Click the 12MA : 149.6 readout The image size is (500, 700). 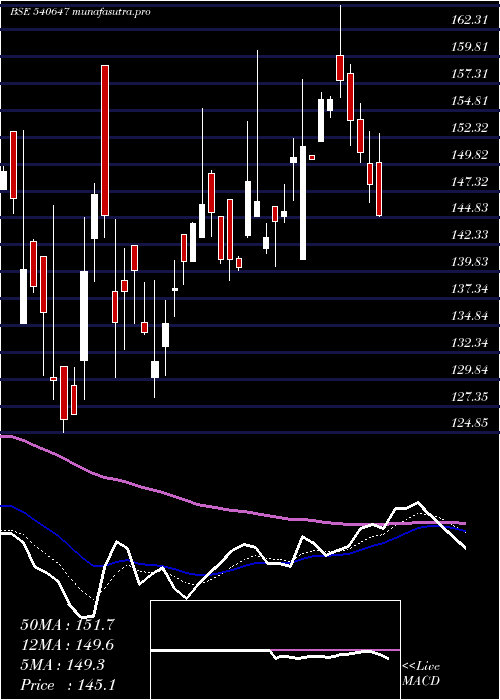[x=67, y=645]
